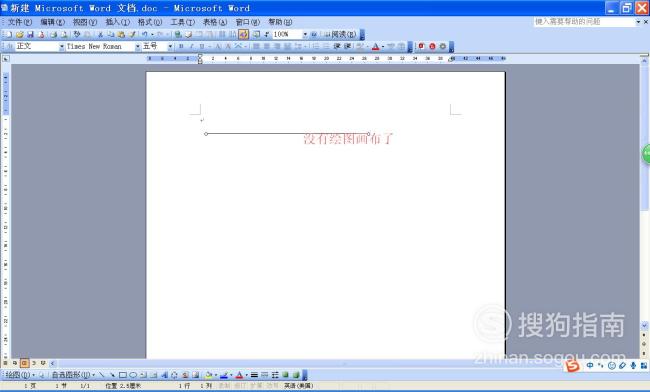Click the help question input box
Image resolution: width=650 pixels, height=392 pixels.
coord(584,22)
